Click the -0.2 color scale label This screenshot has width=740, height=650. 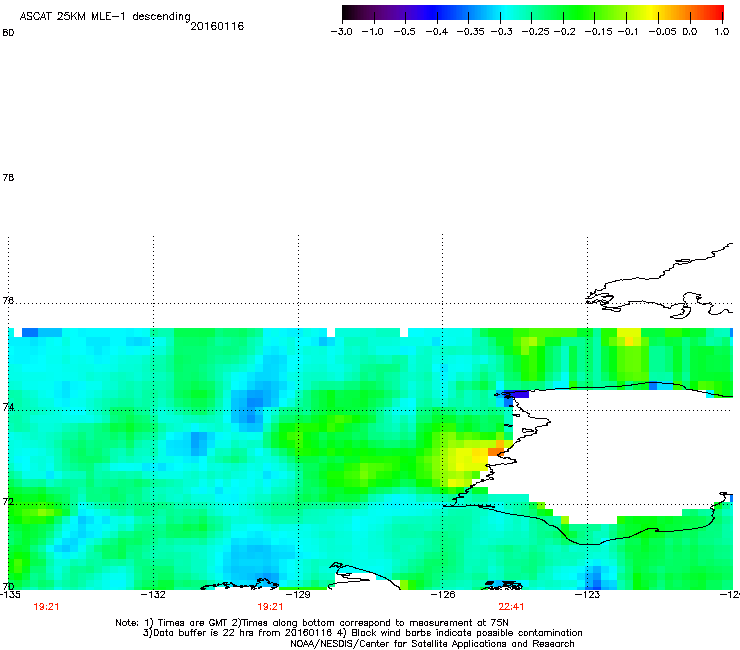click(x=564, y=32)
